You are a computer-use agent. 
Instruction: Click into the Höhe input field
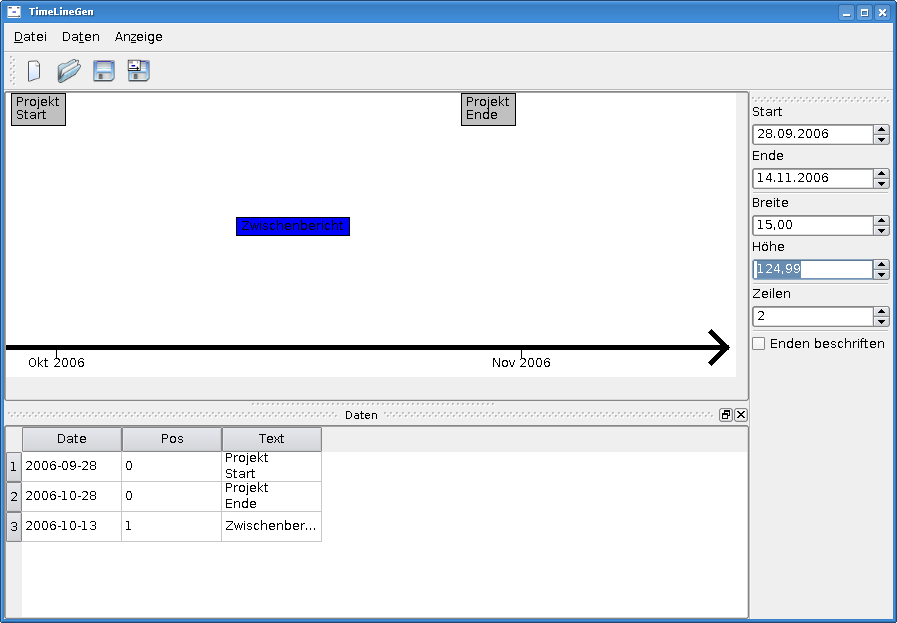812,269
